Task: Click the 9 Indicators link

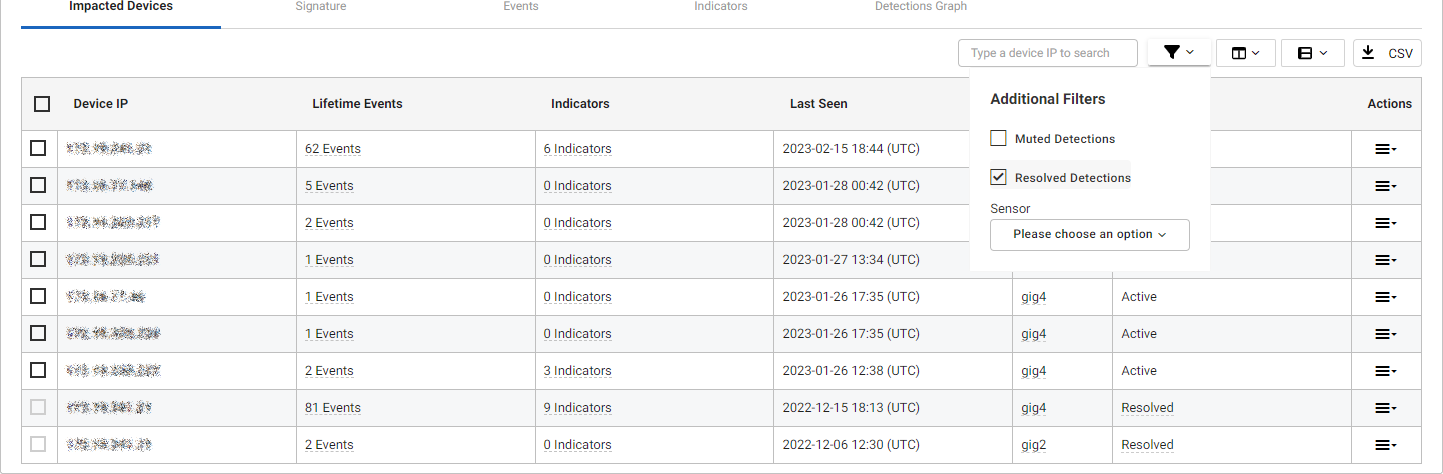Action: tap(577, 408)
